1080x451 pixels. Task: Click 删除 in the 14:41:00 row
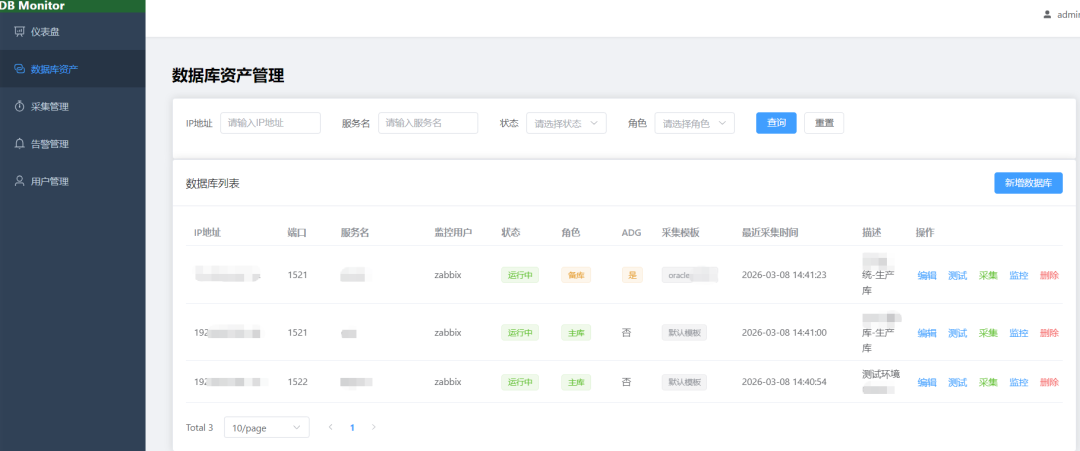pos(1050,333)
